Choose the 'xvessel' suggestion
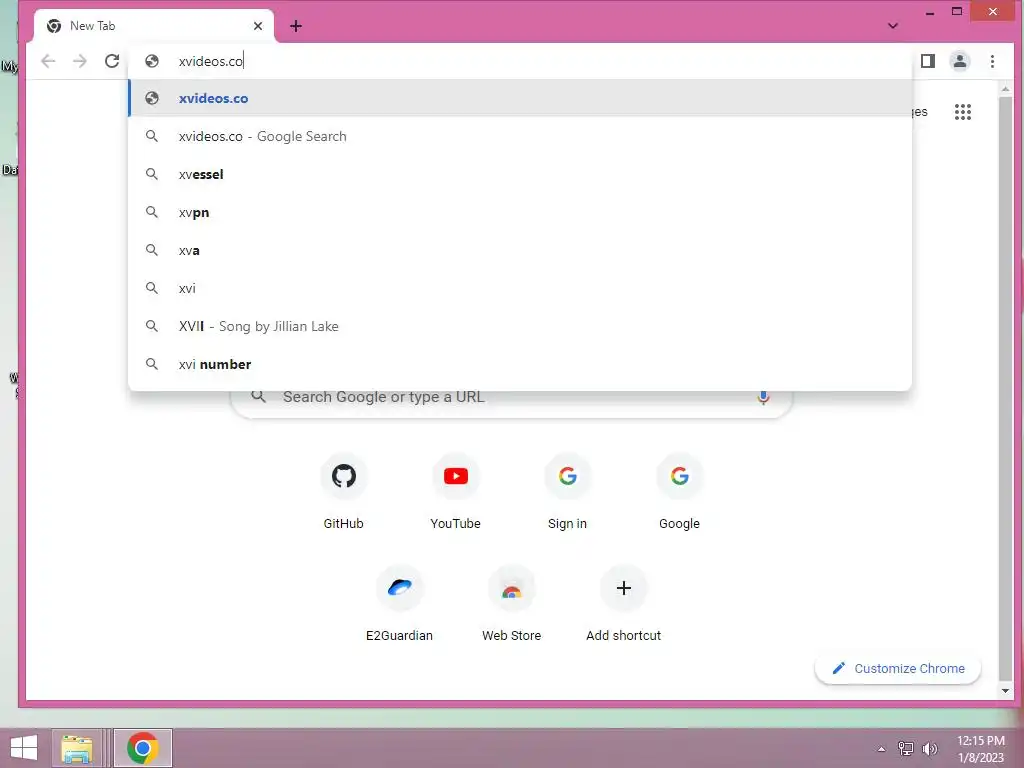The width and height of the screenshot is (1024, 768). pyautogui.click(x=520, y=174)
